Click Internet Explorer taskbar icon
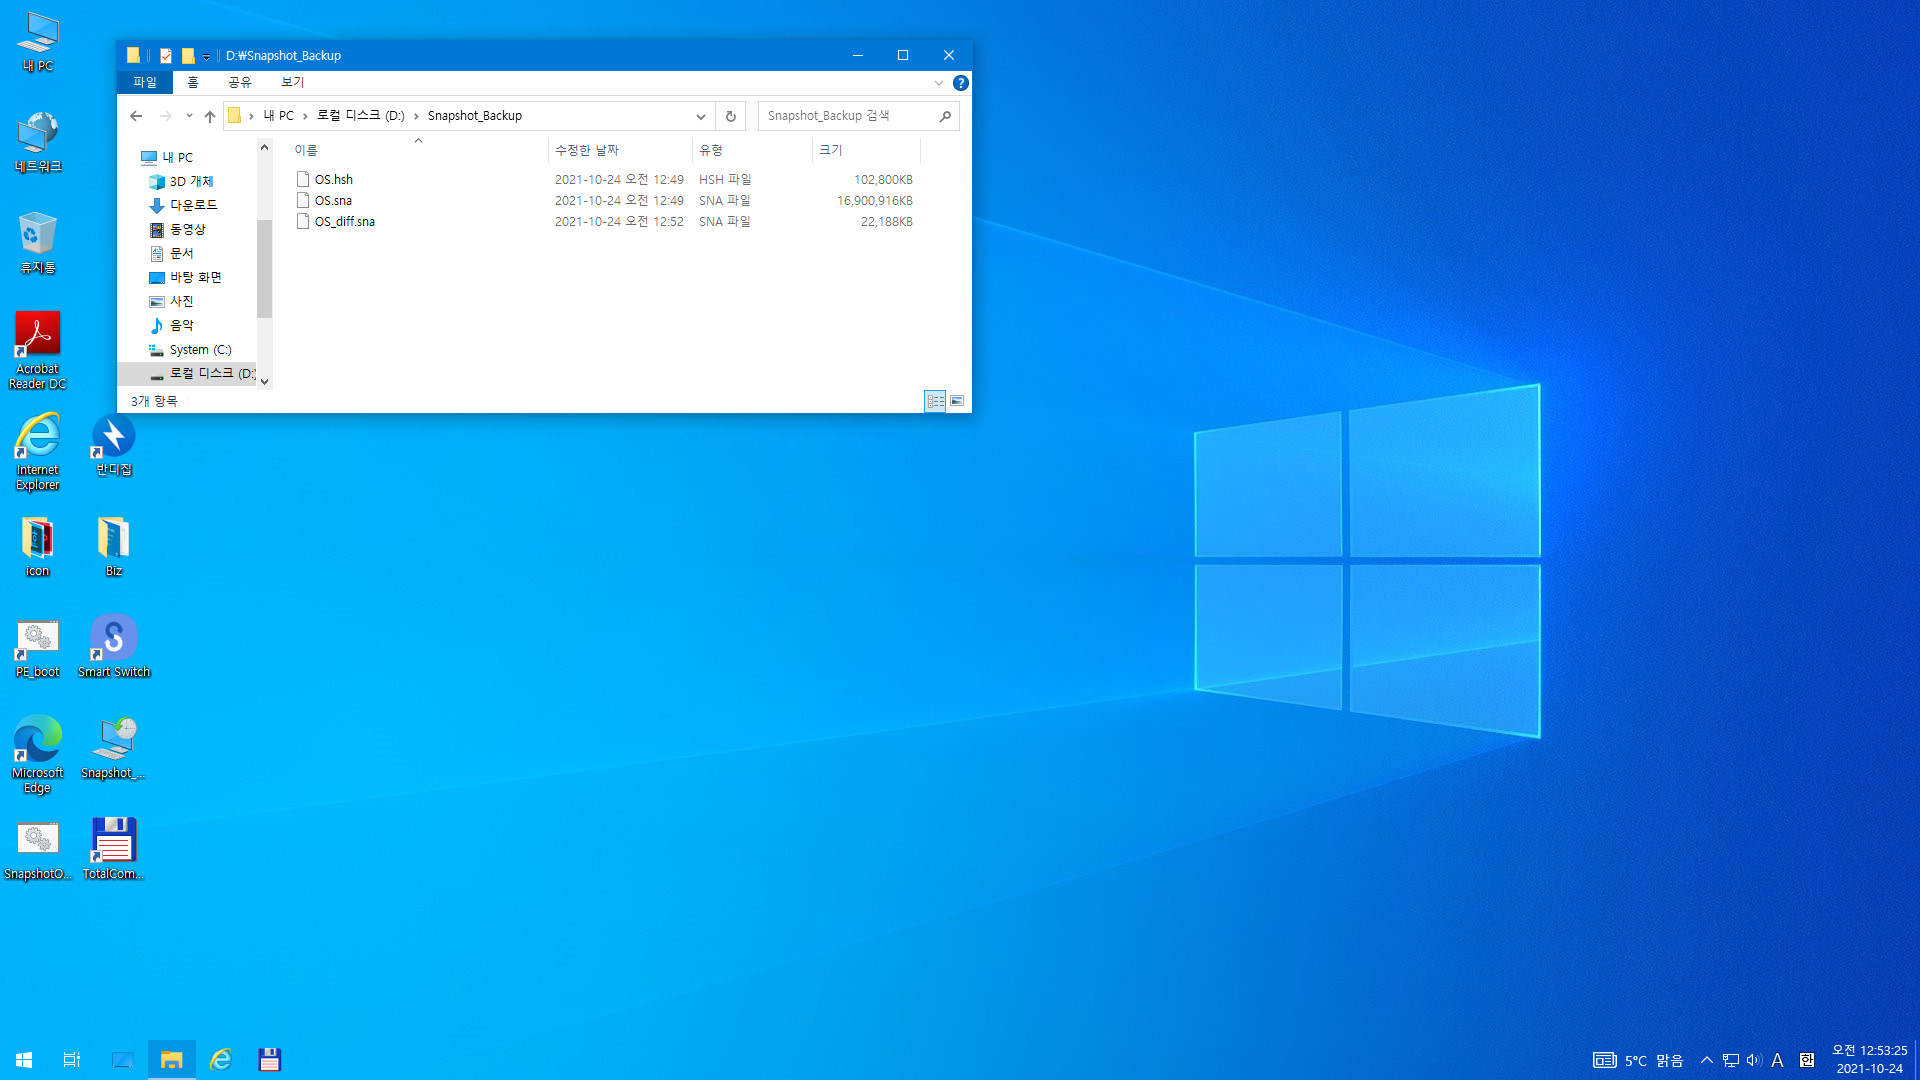 tap(221, 1059)
